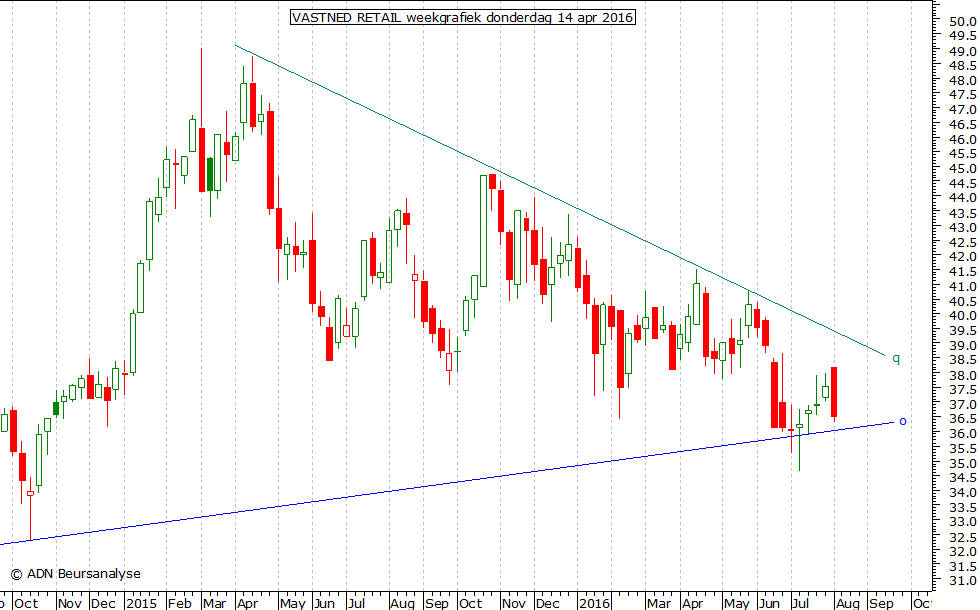Viewport: 980px width, 610px height.
Task: Click the 31.0 price axis label
Action: pyautogui.click(x=963, y=581)
